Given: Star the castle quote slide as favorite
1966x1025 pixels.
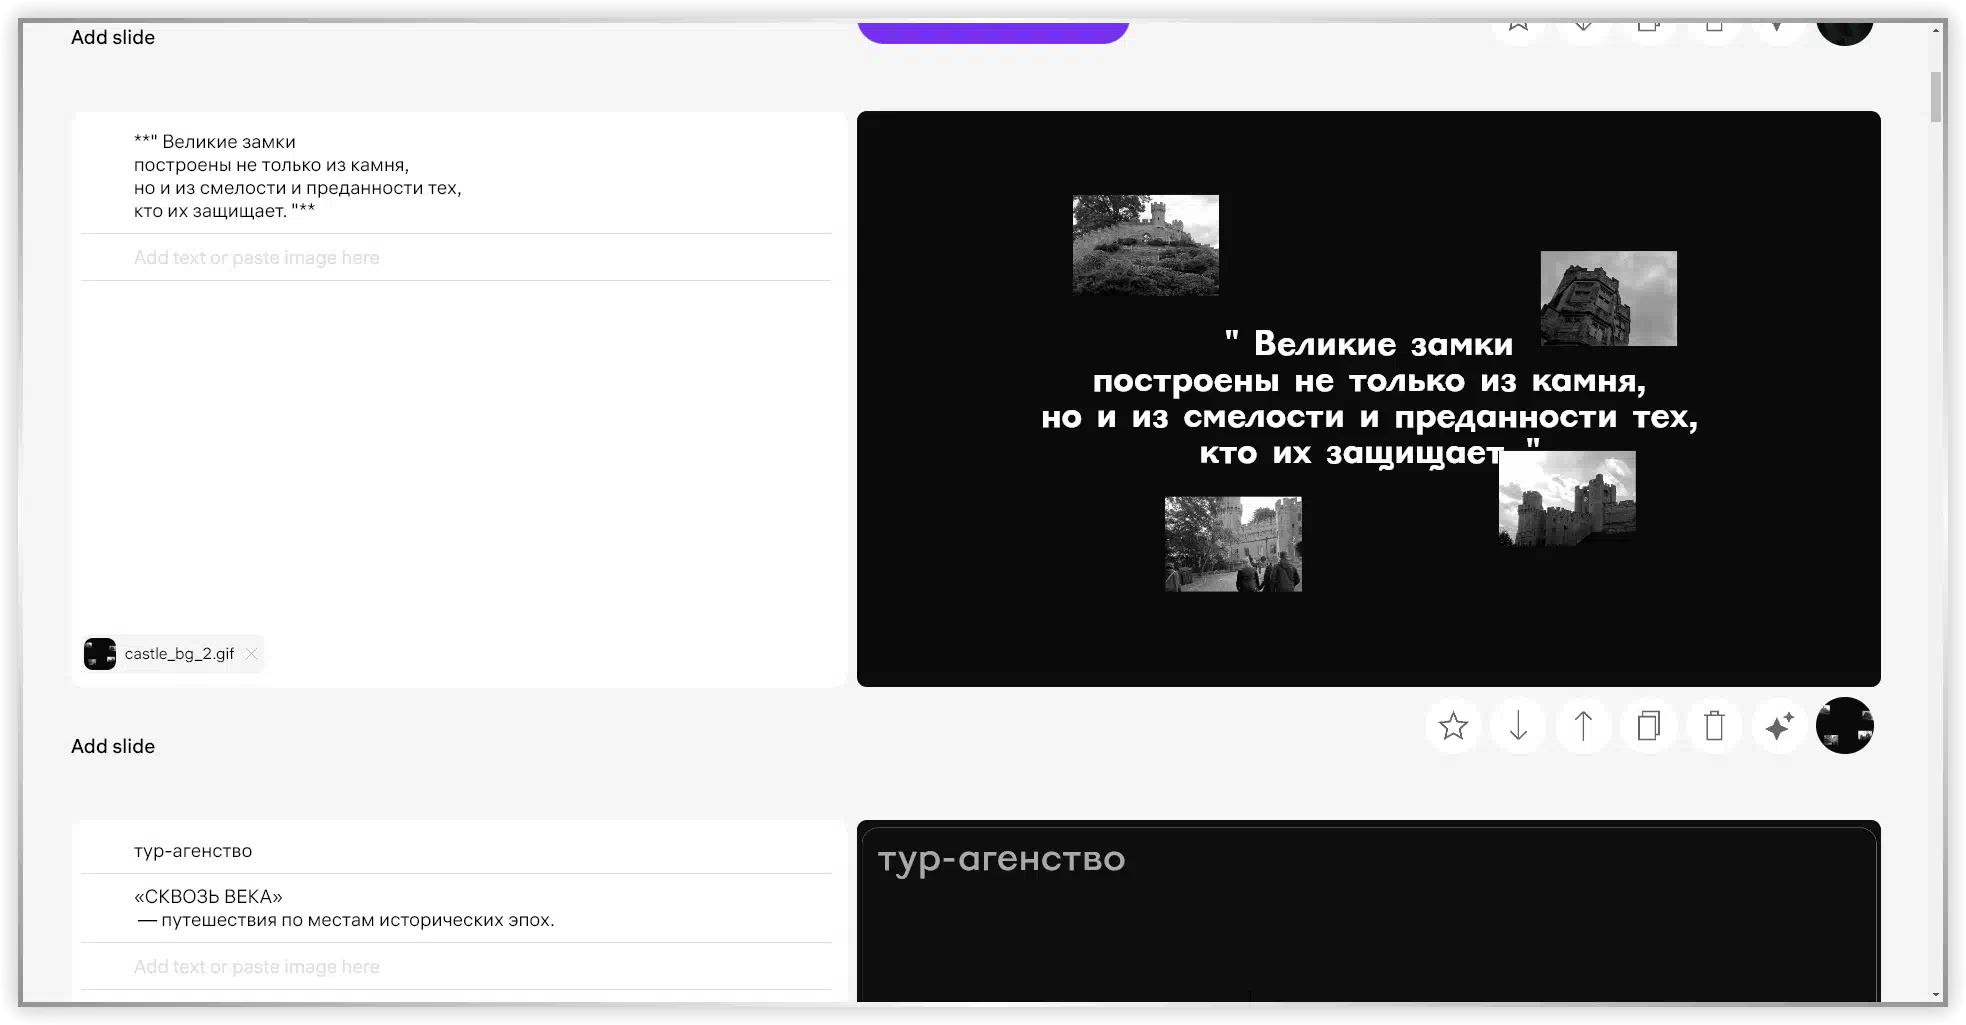Looking at the screenshot, I should [1453, 726].
